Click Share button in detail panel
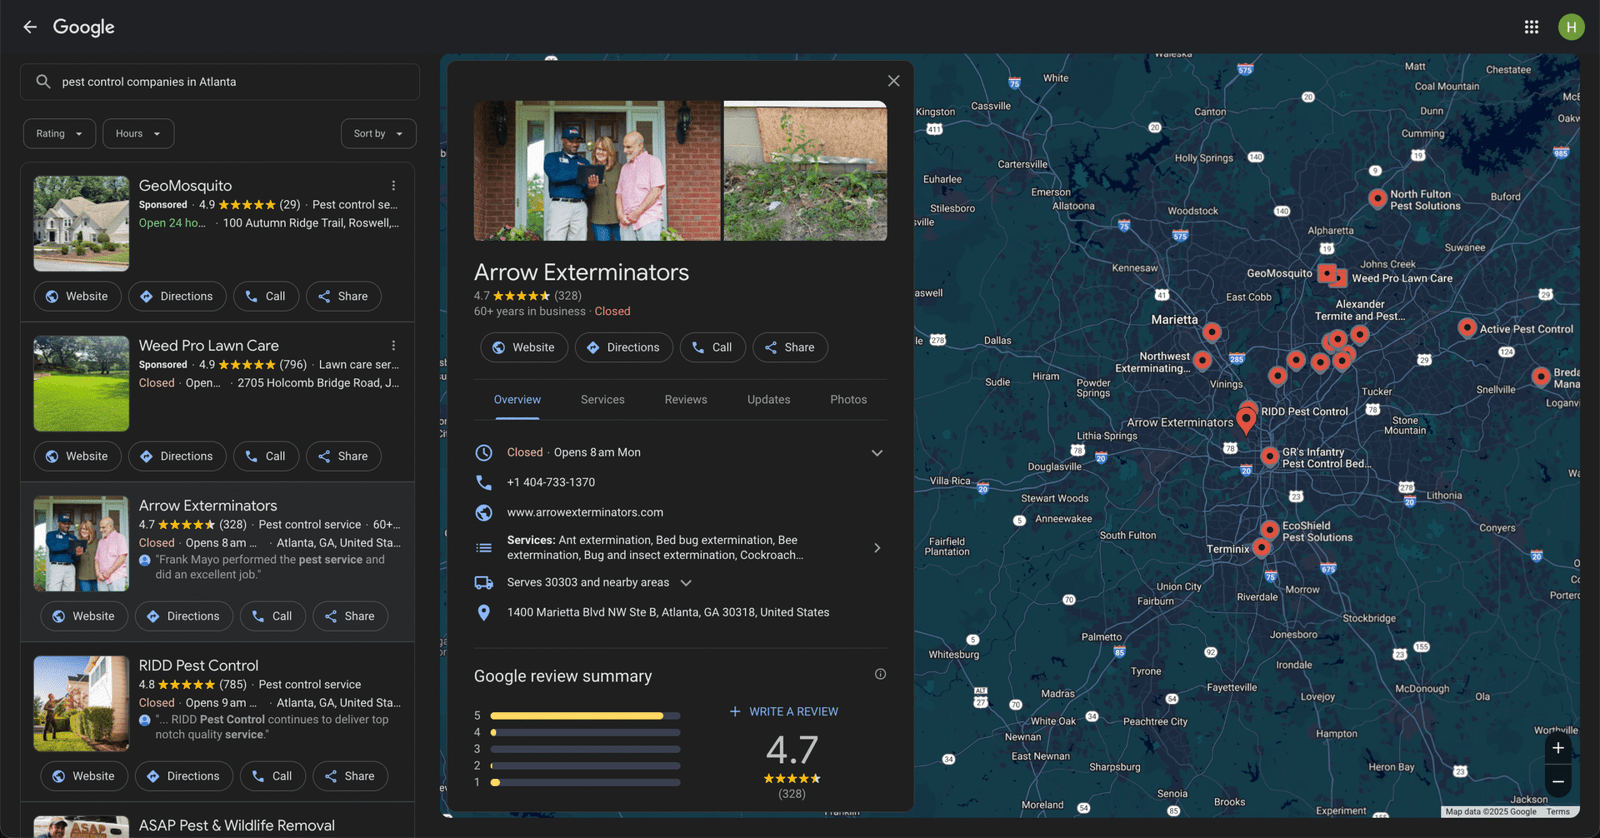1600x838 pixels. click(x=790, y=348)
